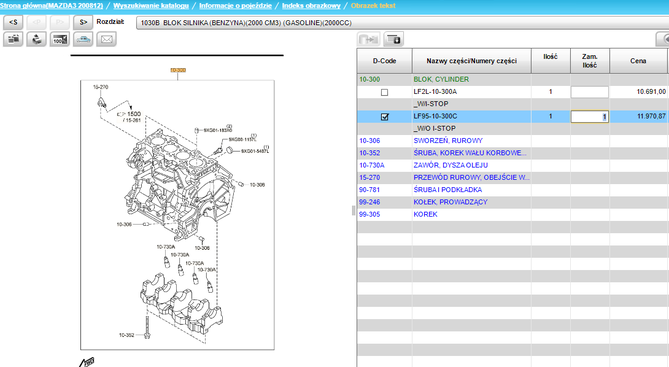Go to next section with S> button

pyautogui.click(x=83, y=22)
